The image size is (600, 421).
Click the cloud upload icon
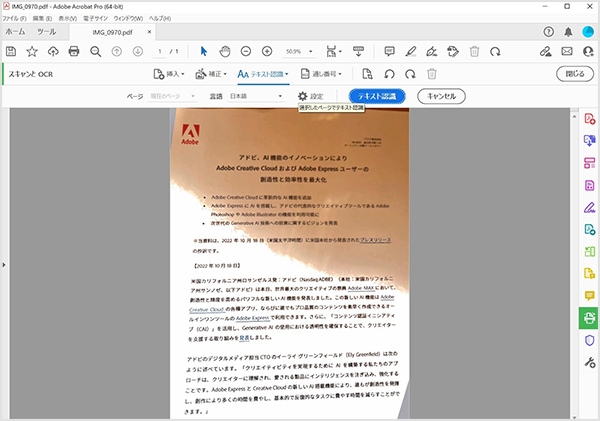[53, 51]
